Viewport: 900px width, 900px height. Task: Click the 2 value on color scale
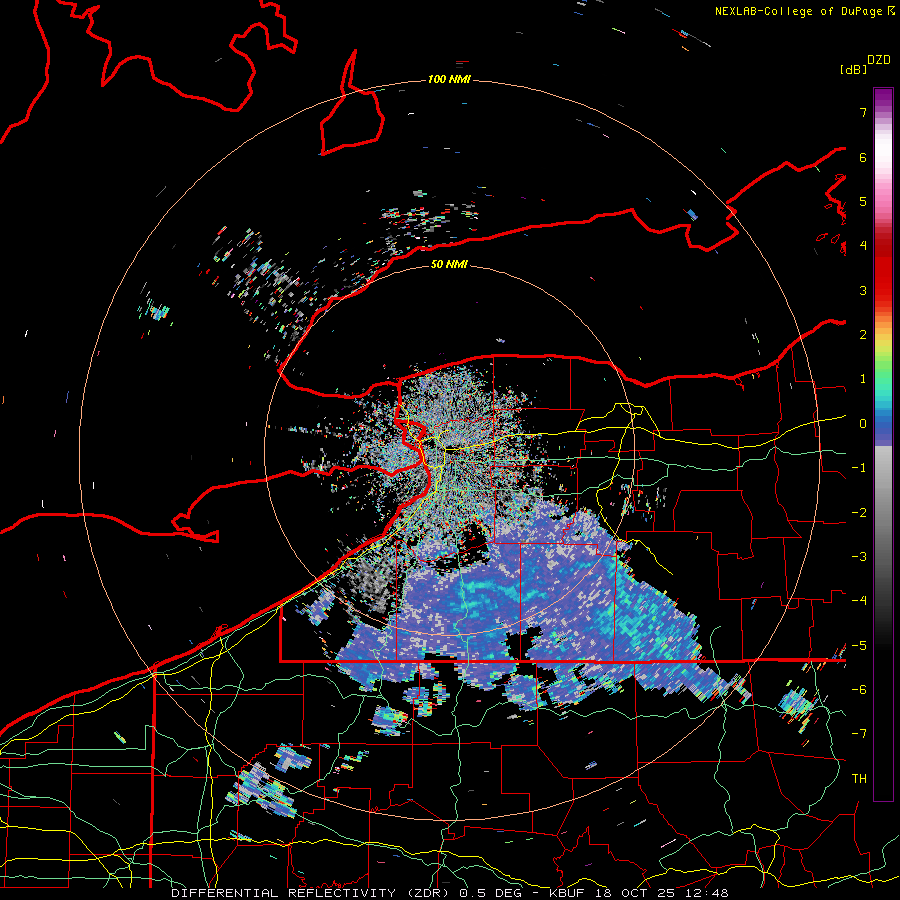coord(863,335)
